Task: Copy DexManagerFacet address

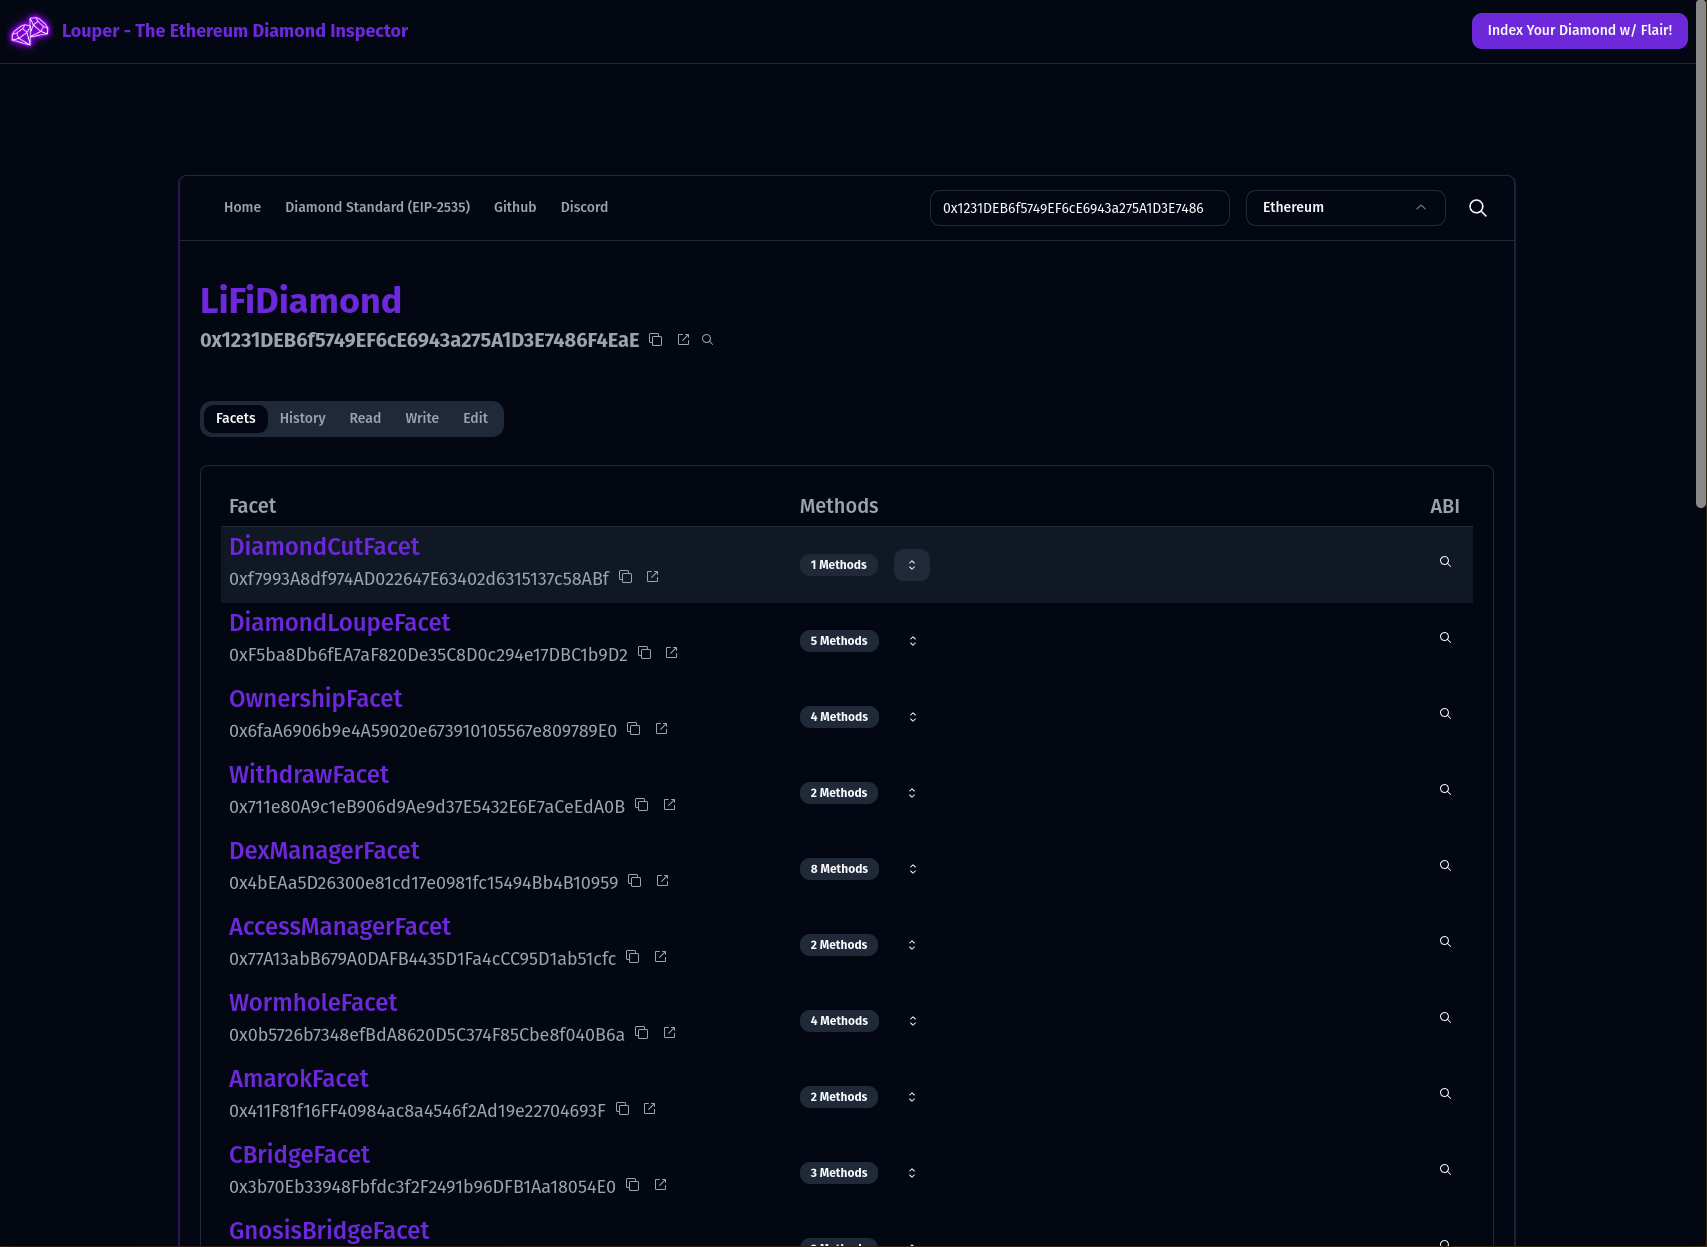Action: (x=635, y=881)
